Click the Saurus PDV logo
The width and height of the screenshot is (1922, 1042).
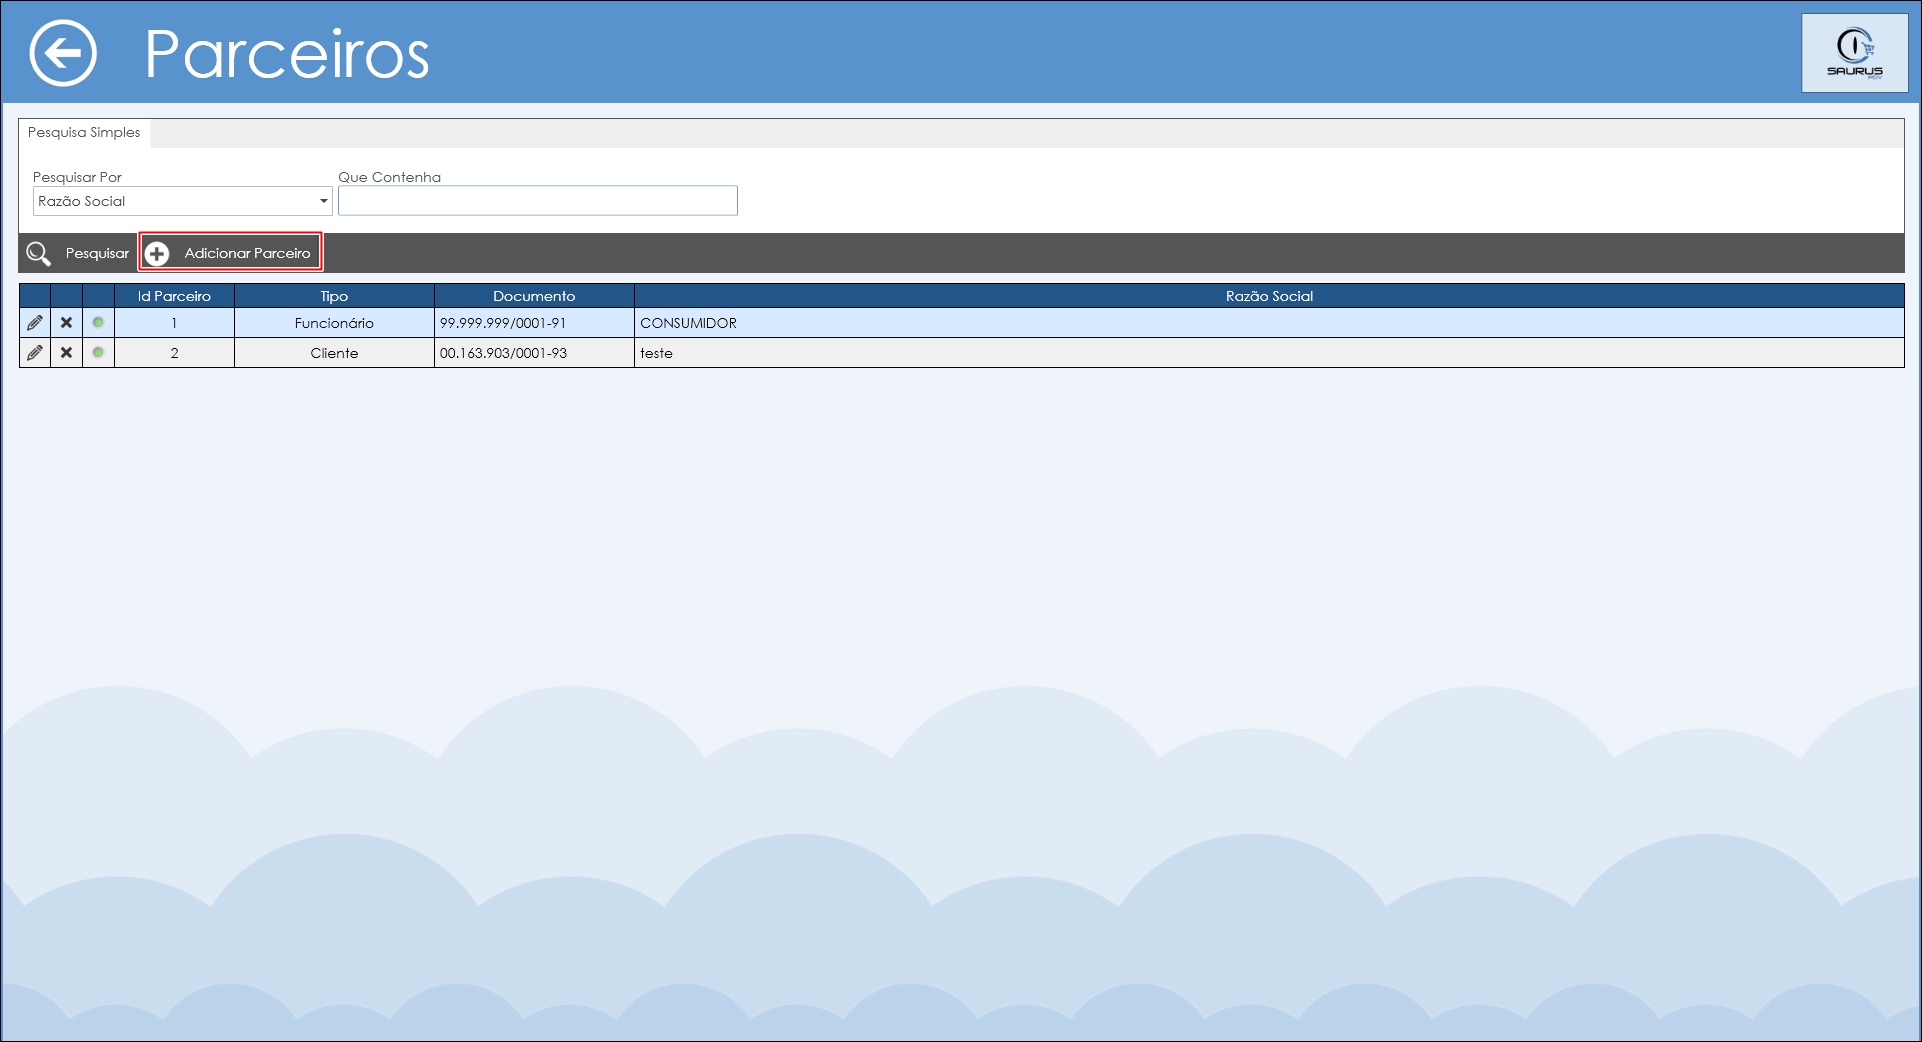[x=1855, y=53]
